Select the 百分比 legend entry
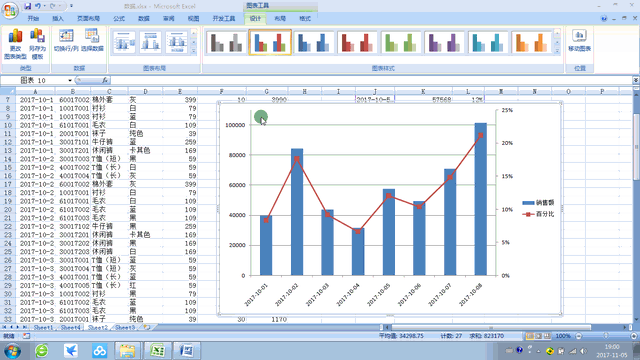This screenshot has height=360, width=640. coord(538,214)
